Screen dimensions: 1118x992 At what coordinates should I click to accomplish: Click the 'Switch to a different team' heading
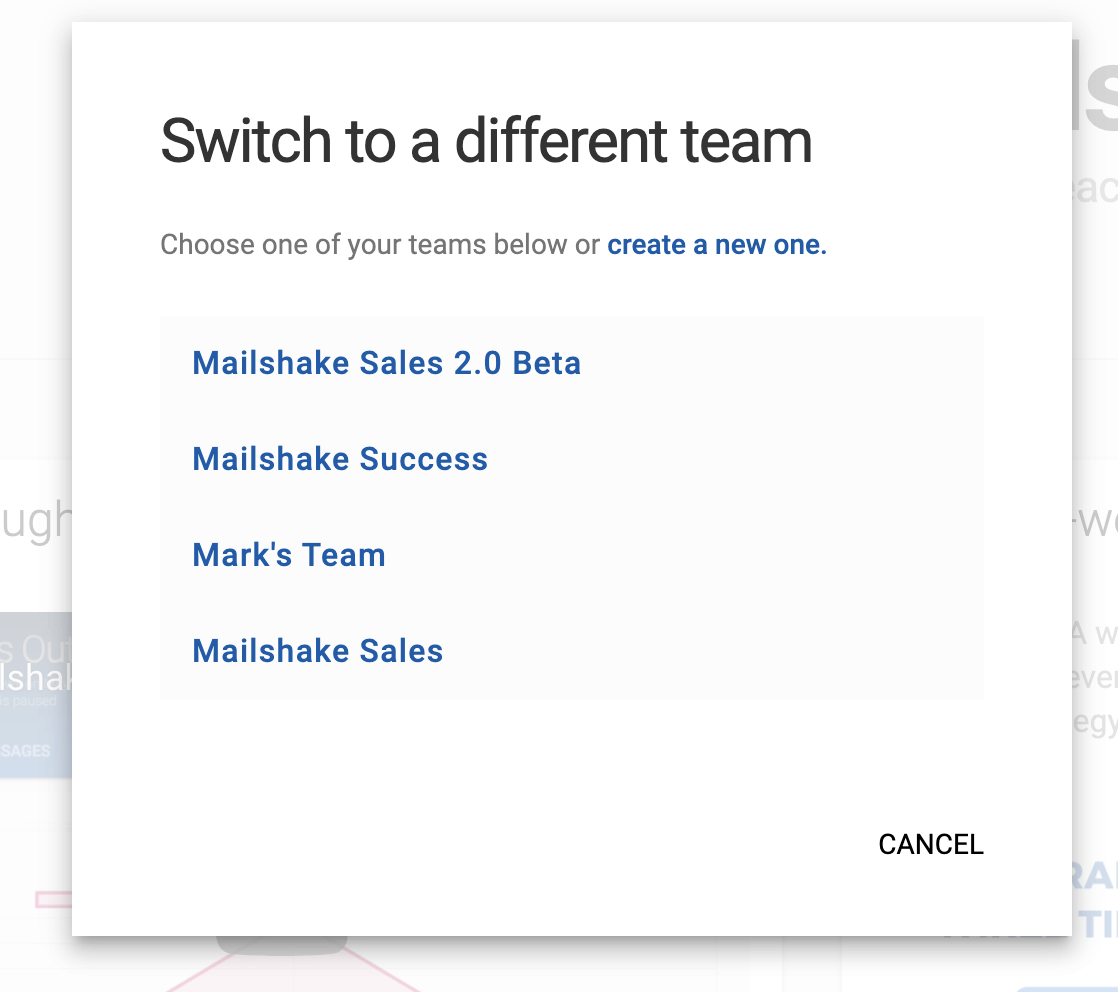(486, 141)
